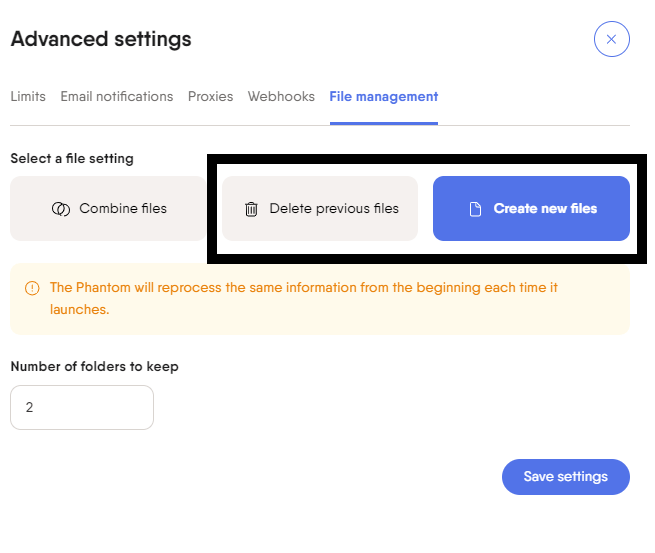Viewport: 655px width, 553px height.
Task: Click the orange warning info icon
Action: [32, 288]
